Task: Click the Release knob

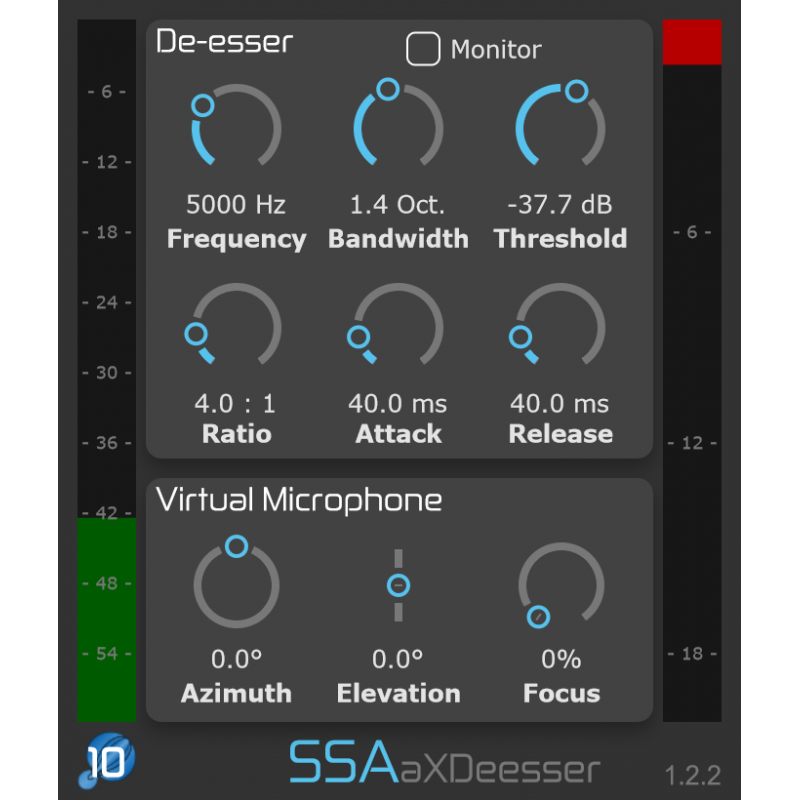Action: [x=561, y=325]
